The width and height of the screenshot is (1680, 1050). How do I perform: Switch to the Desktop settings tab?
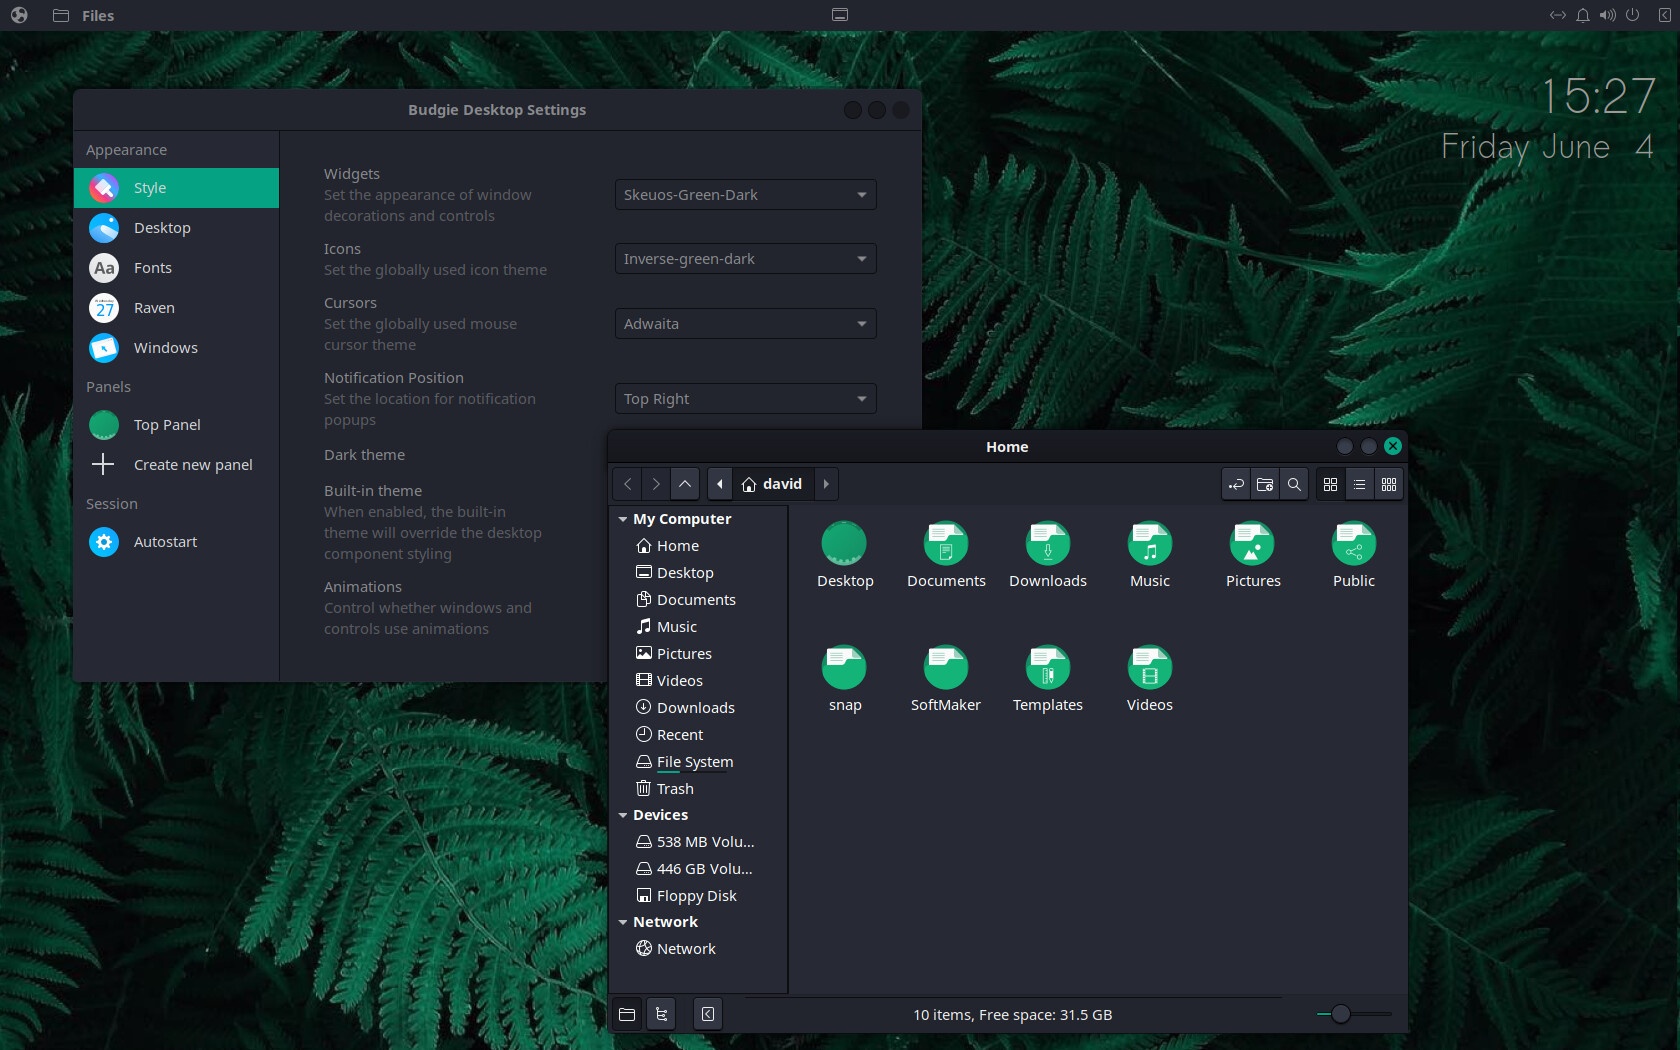click(x=160, y=227)
